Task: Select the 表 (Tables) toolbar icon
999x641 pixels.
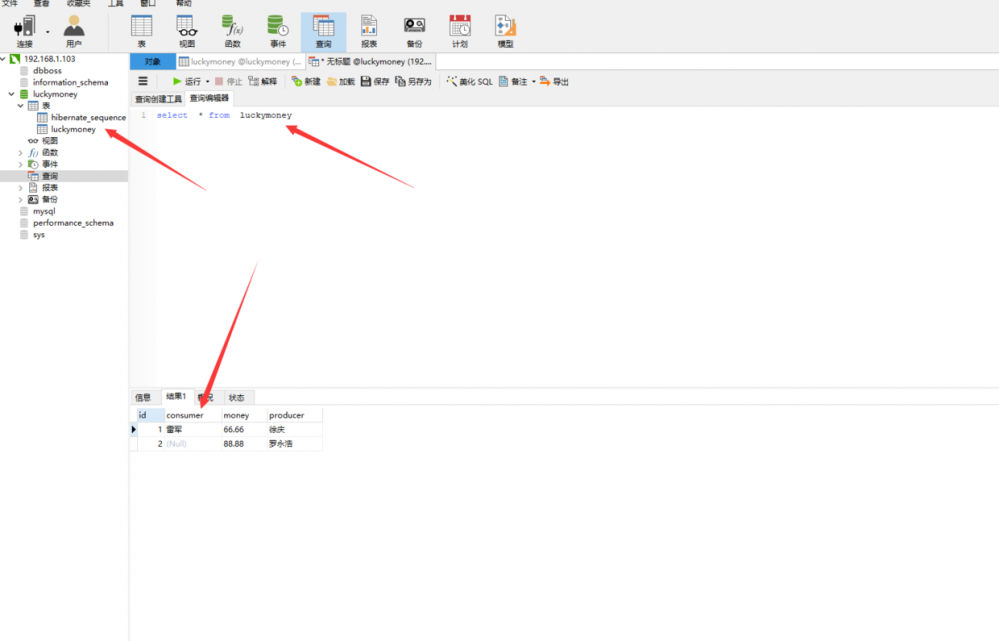Action: 141,30
